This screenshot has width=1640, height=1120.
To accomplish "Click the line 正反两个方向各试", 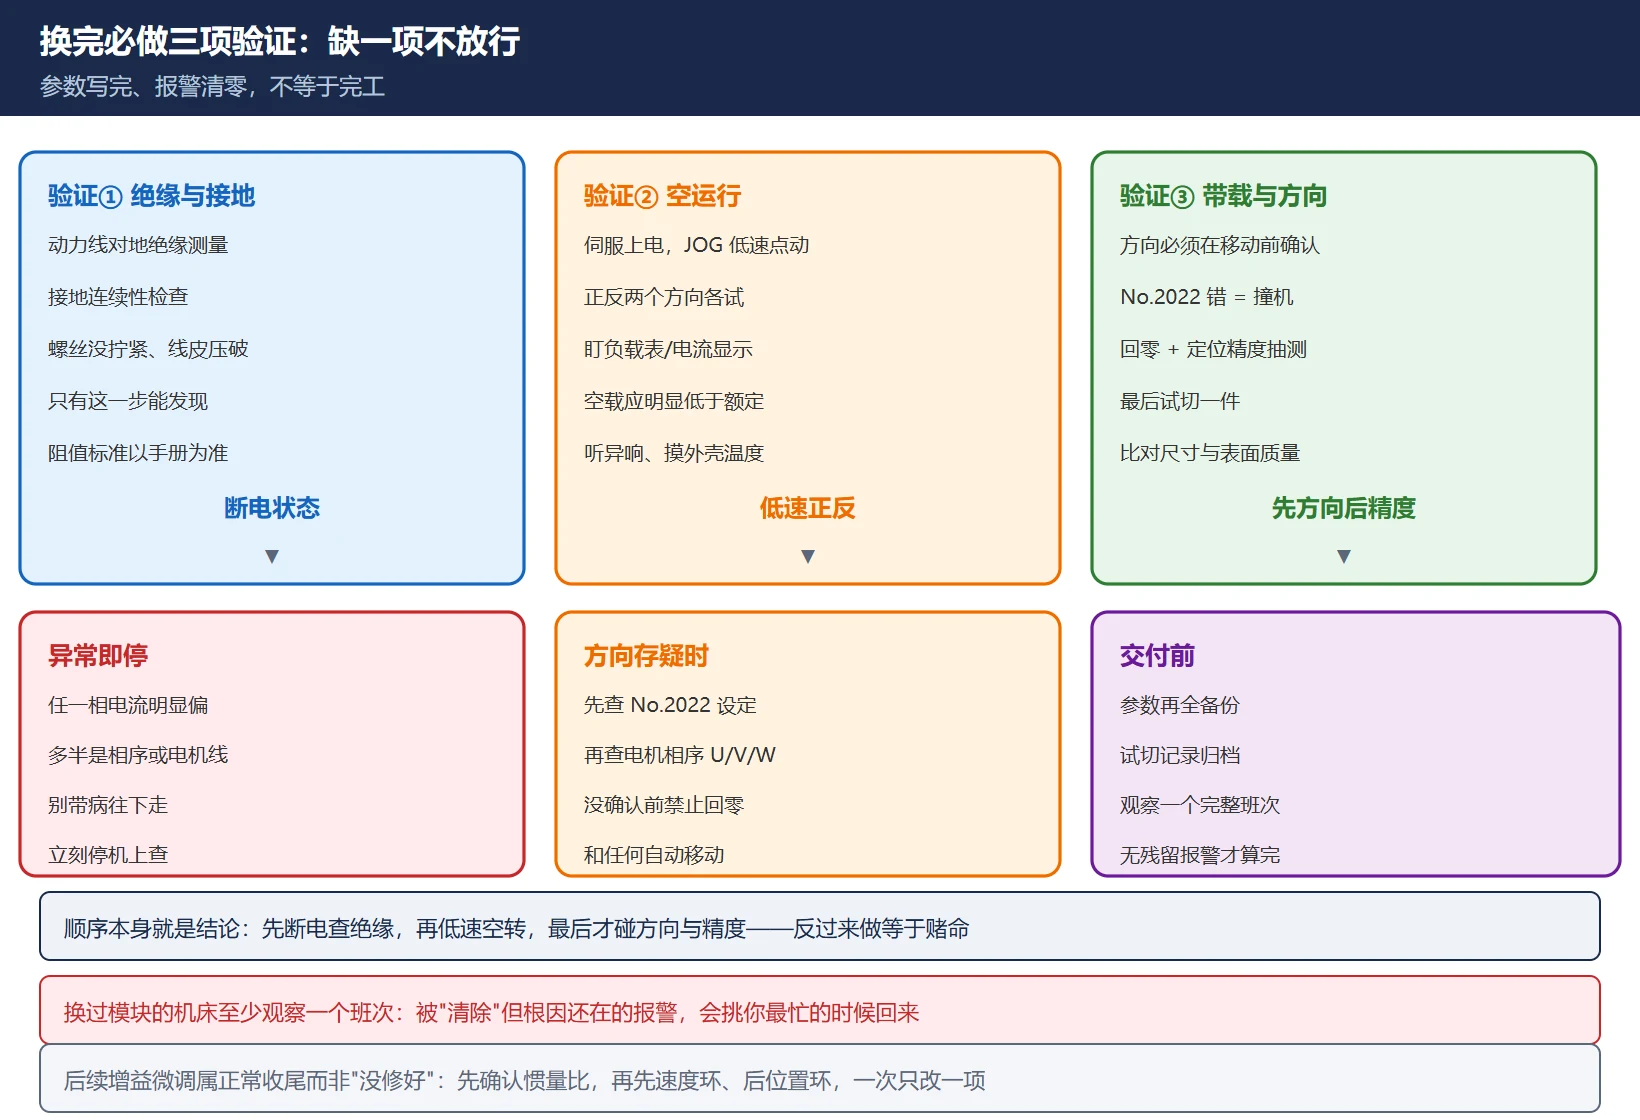I will [664, 297].
